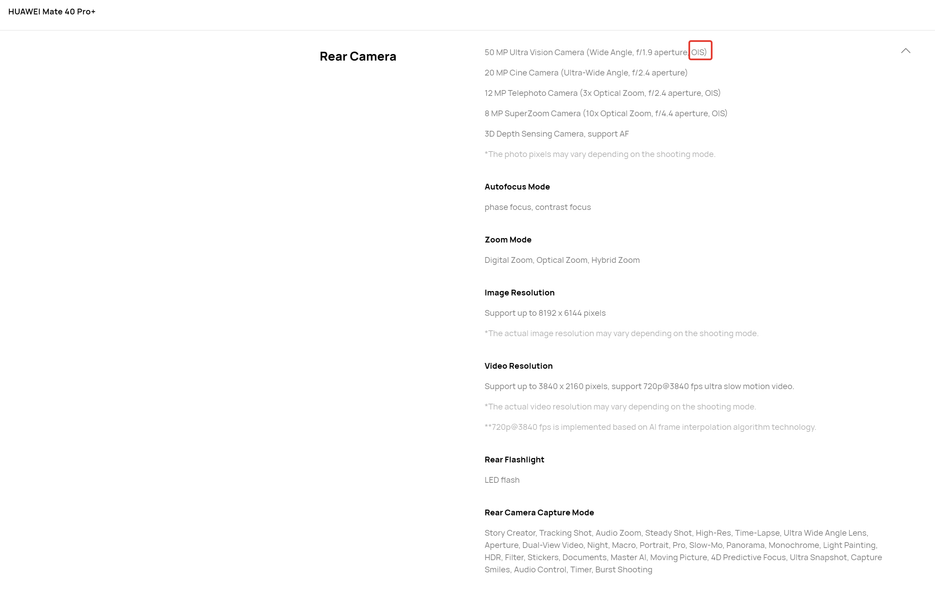This screenshot has height=600, width=935.
Task: Click the Zoom Mode heading
Action: tap(508, 240)
